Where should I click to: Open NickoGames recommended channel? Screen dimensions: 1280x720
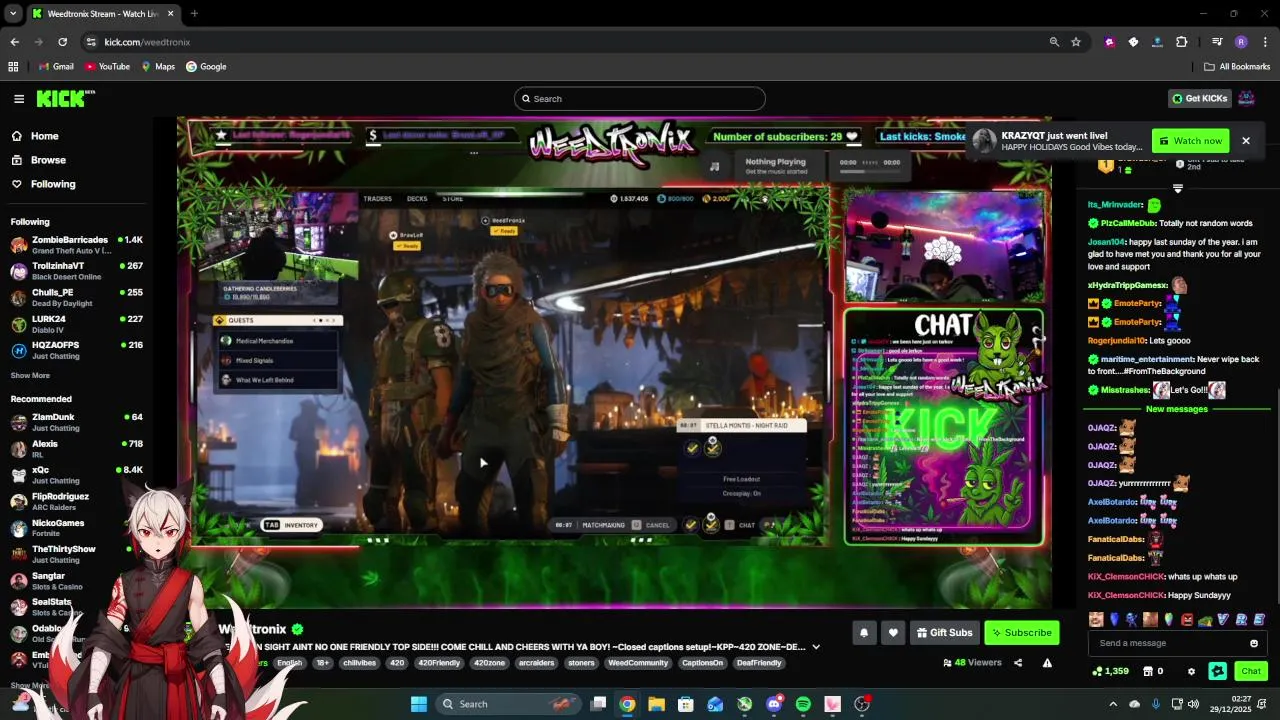coord(77,528)
